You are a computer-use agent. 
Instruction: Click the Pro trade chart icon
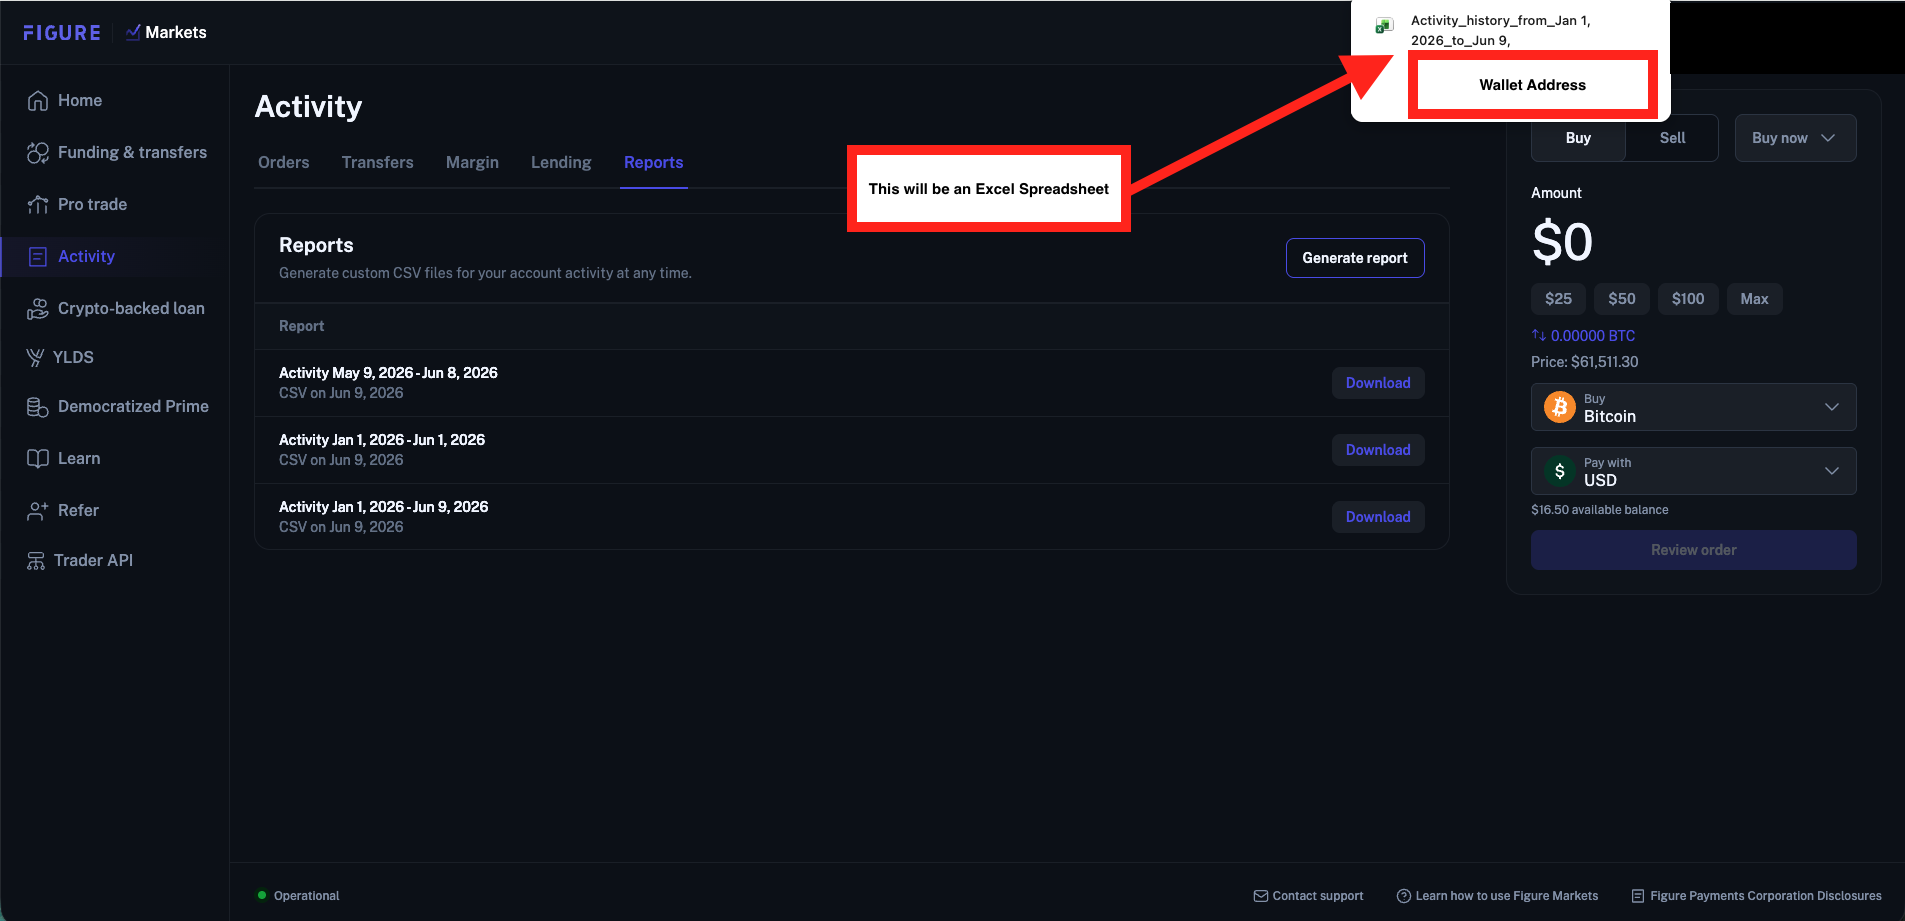click(38, 205)
